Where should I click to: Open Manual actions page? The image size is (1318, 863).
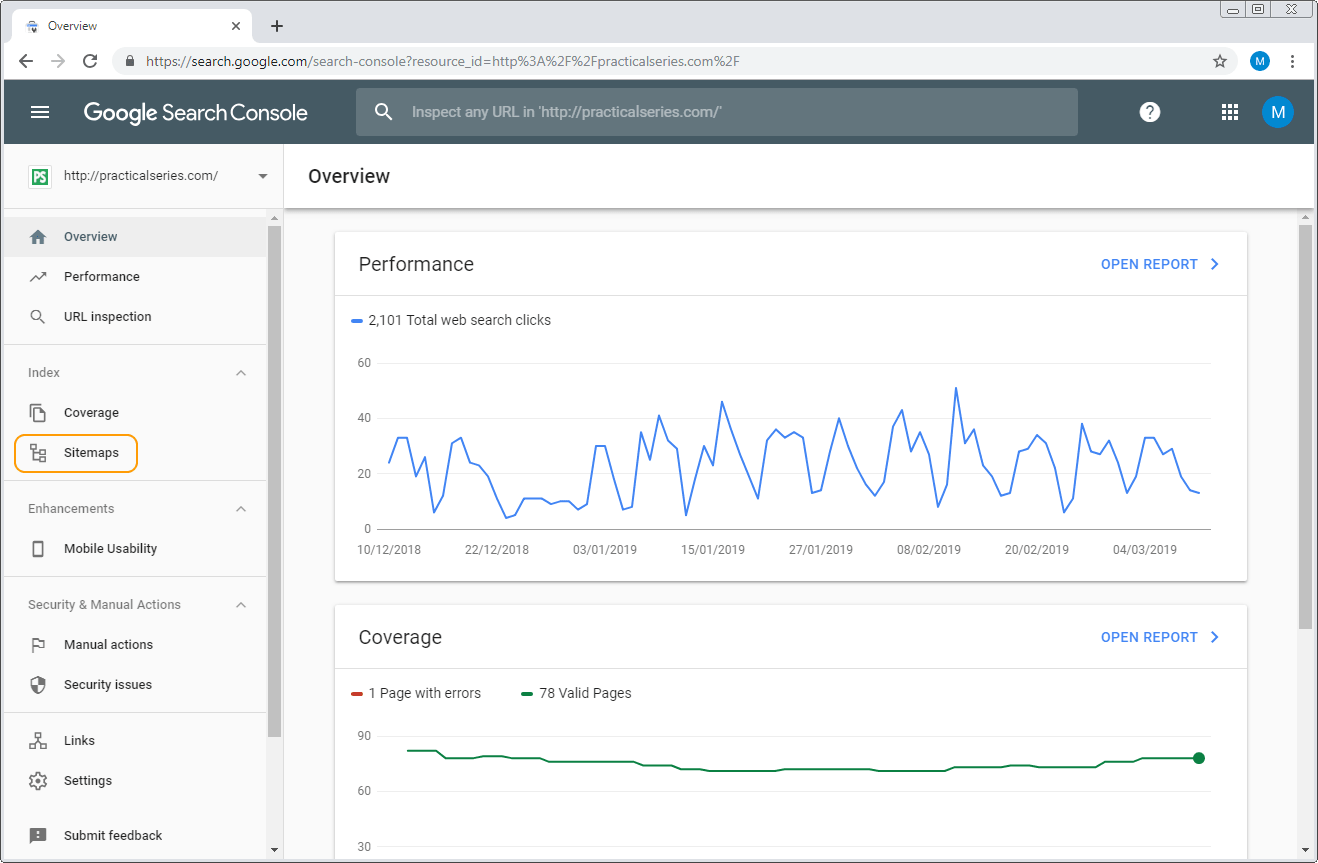pyautogui.click(x=135, y=645)
